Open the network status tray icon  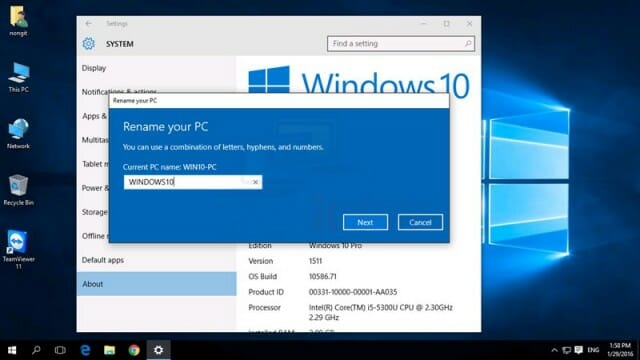click(x=567, y=350)
